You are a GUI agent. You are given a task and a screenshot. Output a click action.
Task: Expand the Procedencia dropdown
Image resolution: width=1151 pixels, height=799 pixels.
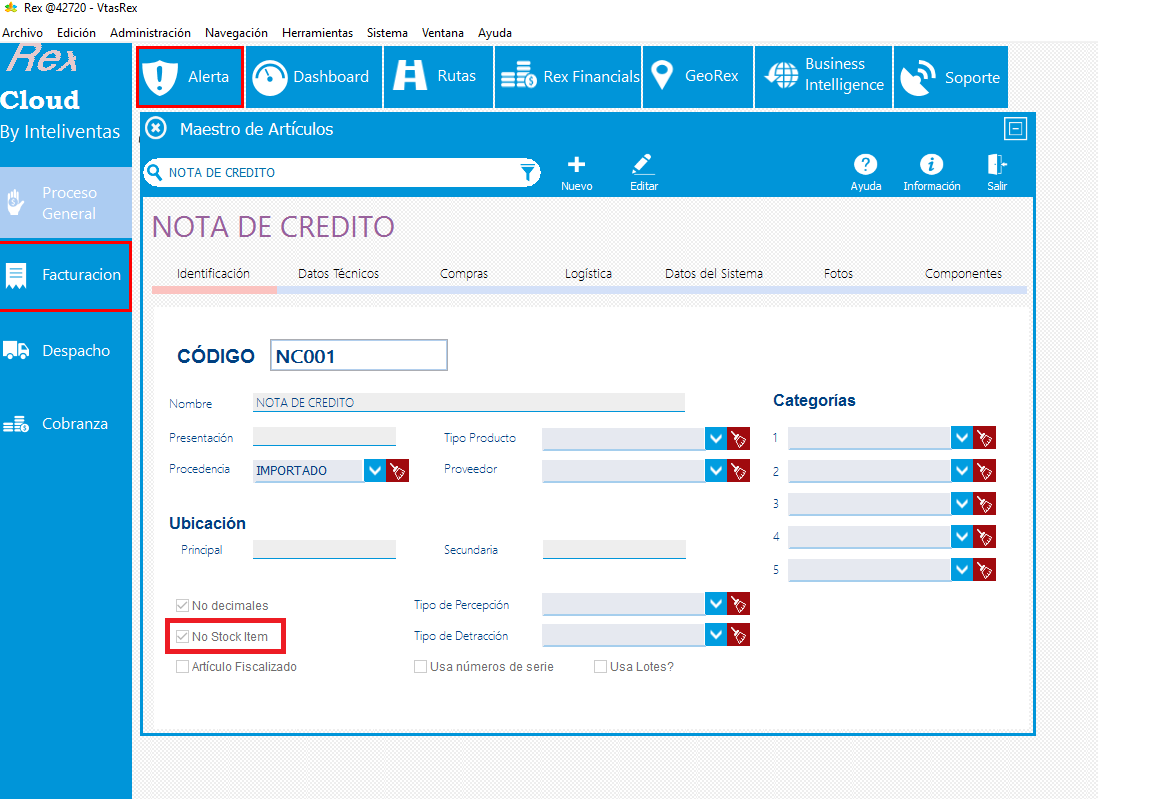click(x=374, y=471)
